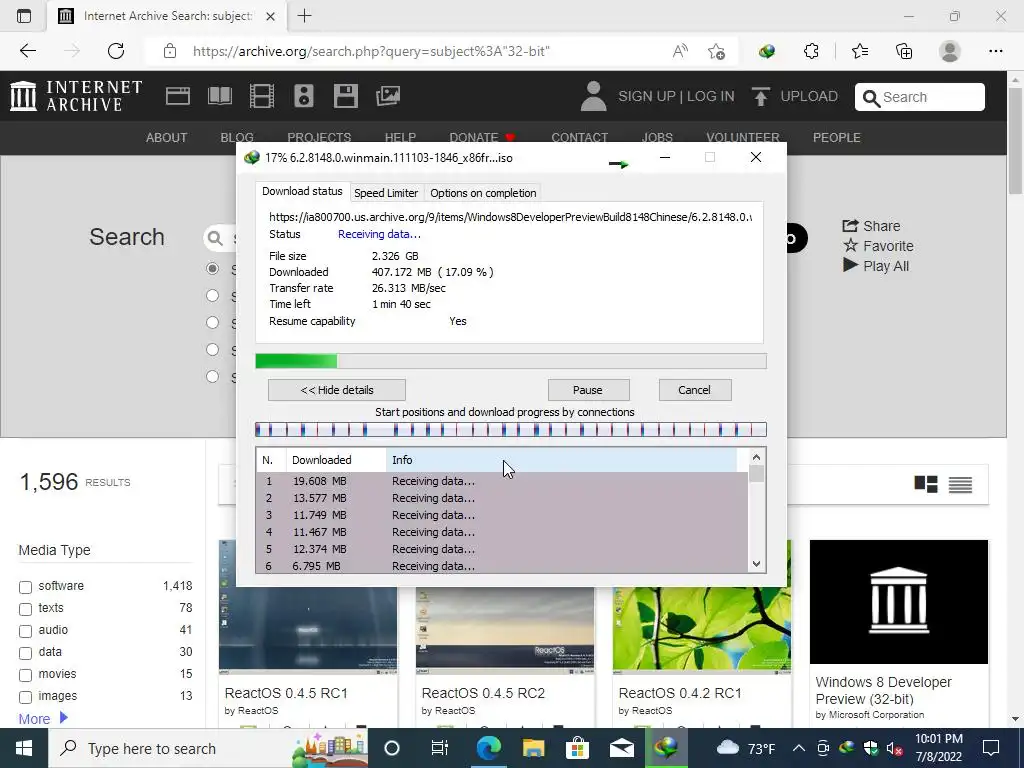Select the second search option radio button
Viewport: 1024px width, 768px height.
(x=212, y=296)
